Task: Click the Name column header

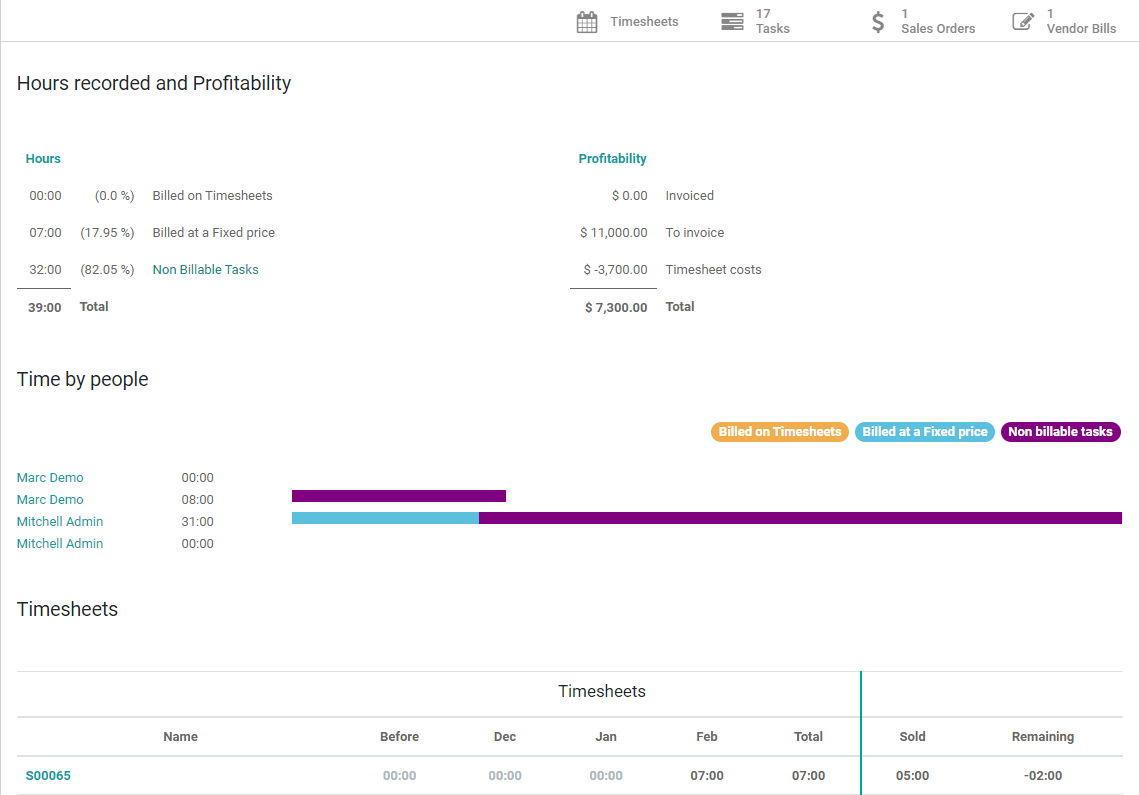Action: [180, 736]
